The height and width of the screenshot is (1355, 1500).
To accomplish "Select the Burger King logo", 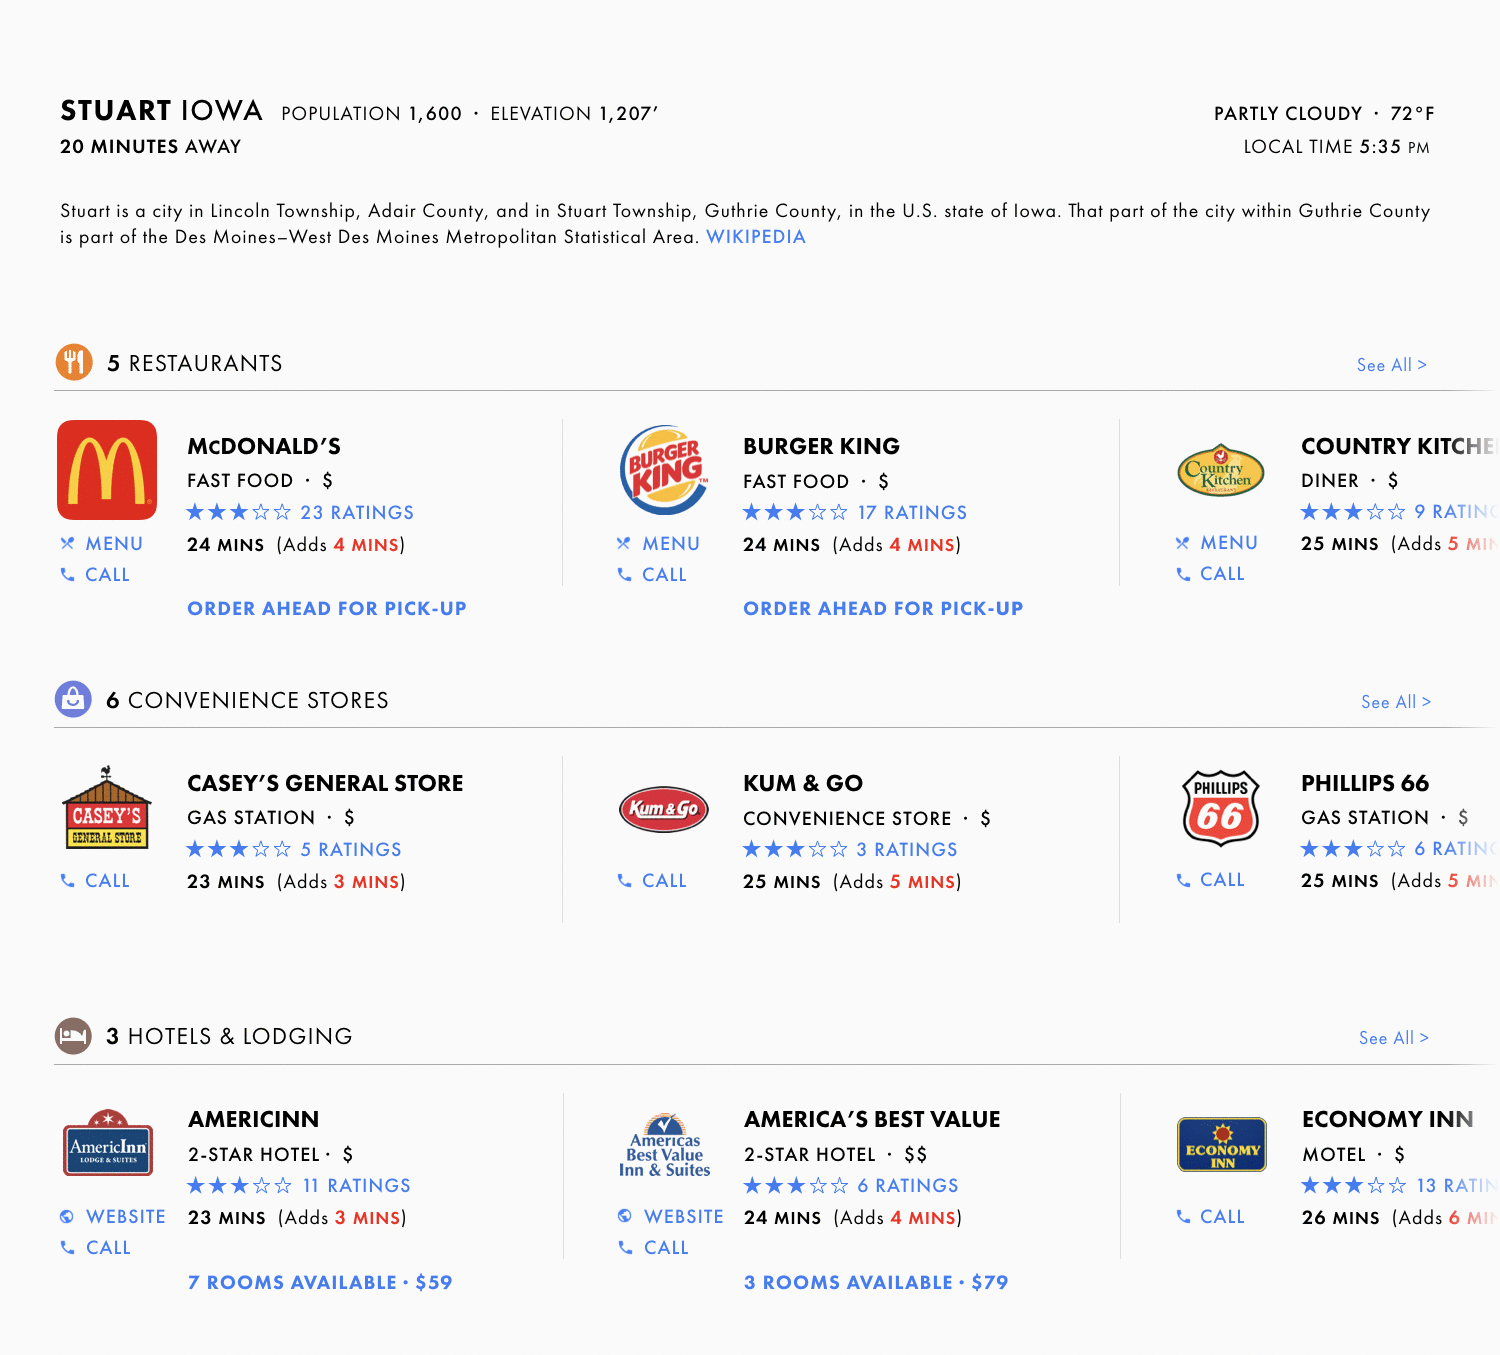I will click(664, 470).
